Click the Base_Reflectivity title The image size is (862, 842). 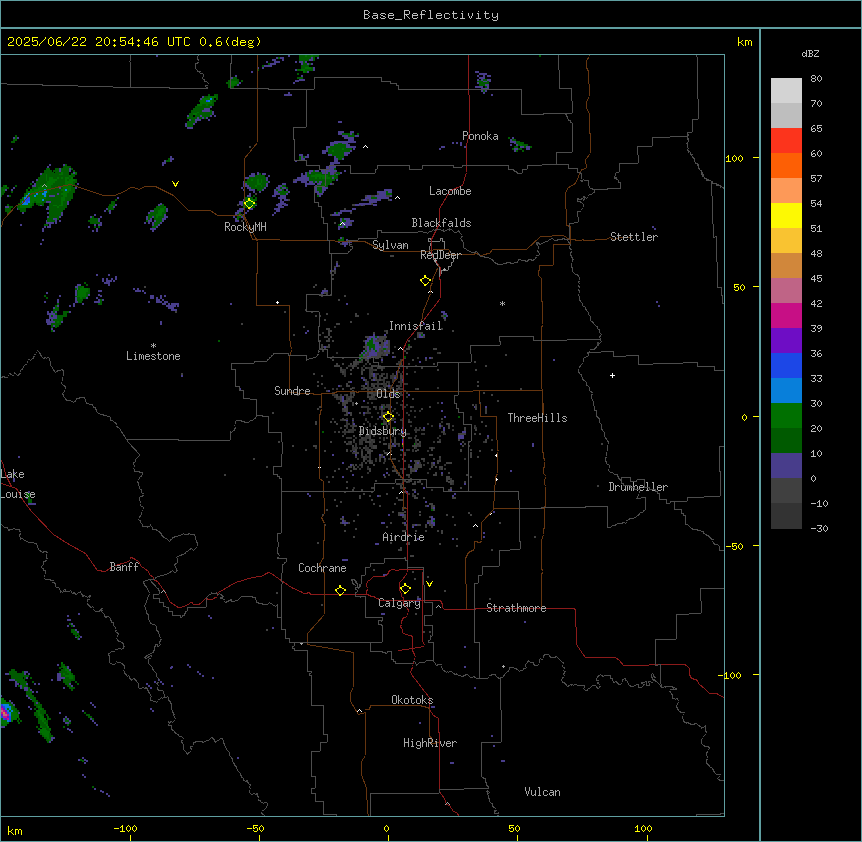coord(431,15)
